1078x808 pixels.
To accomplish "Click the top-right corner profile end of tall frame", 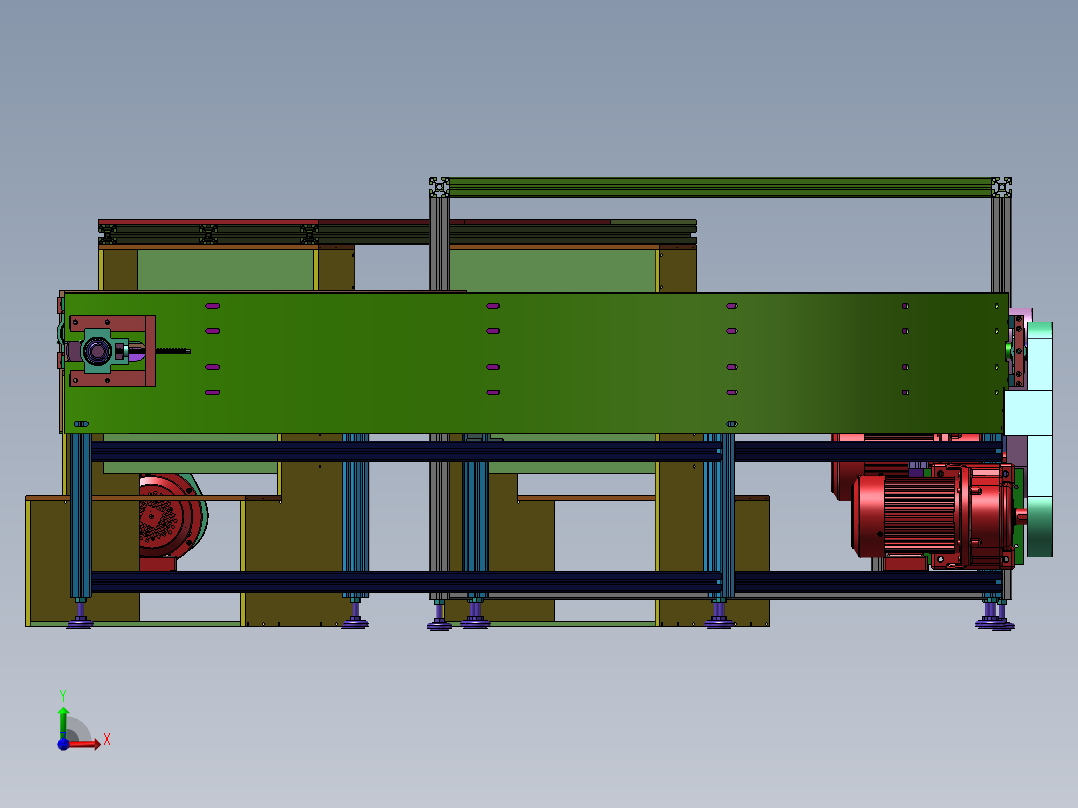I will click(1001, 187).
